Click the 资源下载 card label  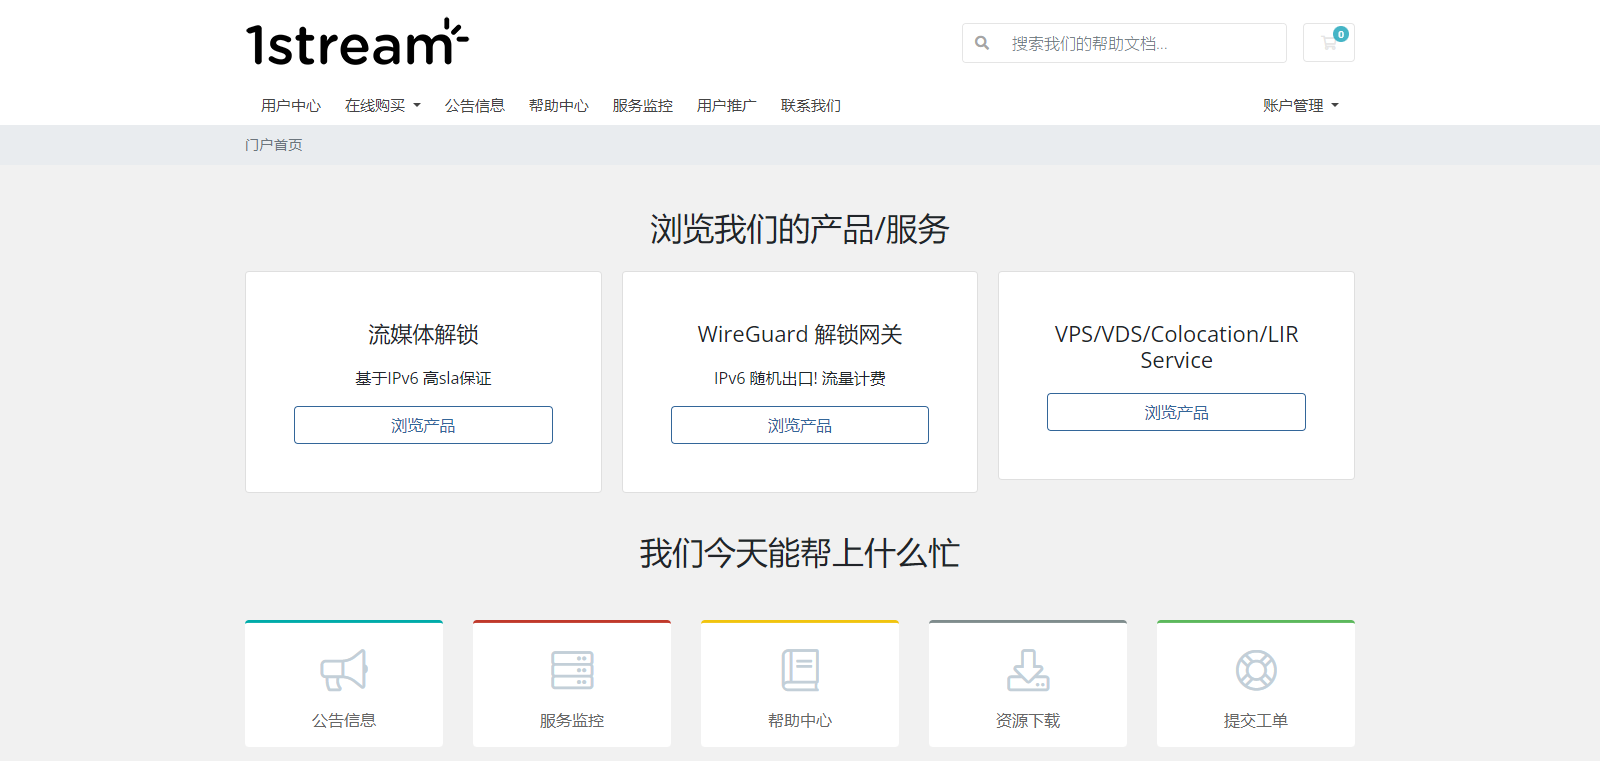click(x=1028, y=720)
